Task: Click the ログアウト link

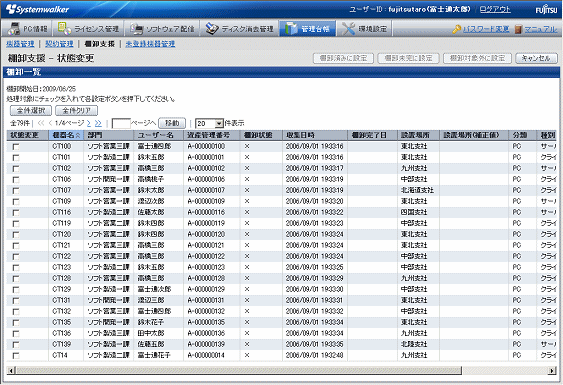Action: 495,9
